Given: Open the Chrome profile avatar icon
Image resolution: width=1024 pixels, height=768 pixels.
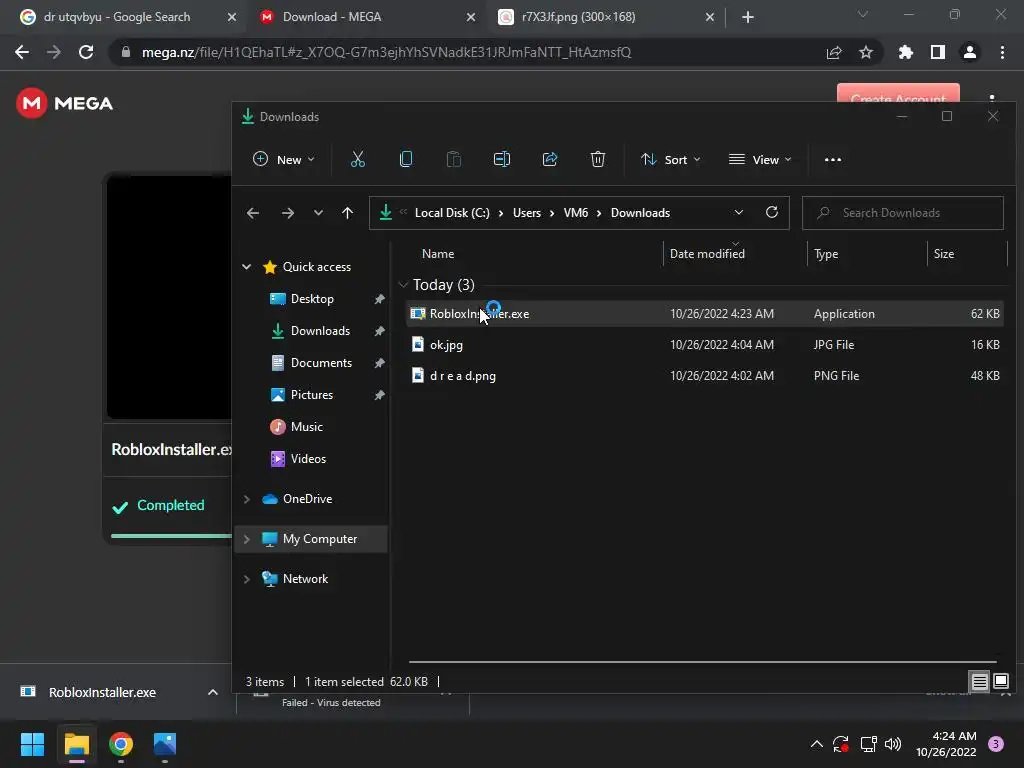Looking at the screenshot, I should click(x=970, y=52).
